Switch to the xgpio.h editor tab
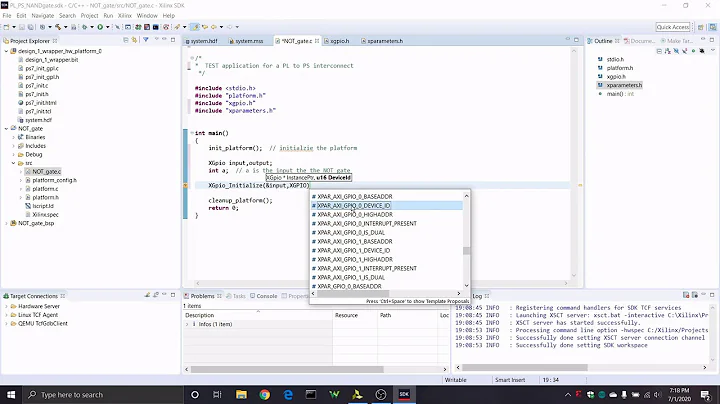The width and height of the screenshot is (720, 404). 337,41
